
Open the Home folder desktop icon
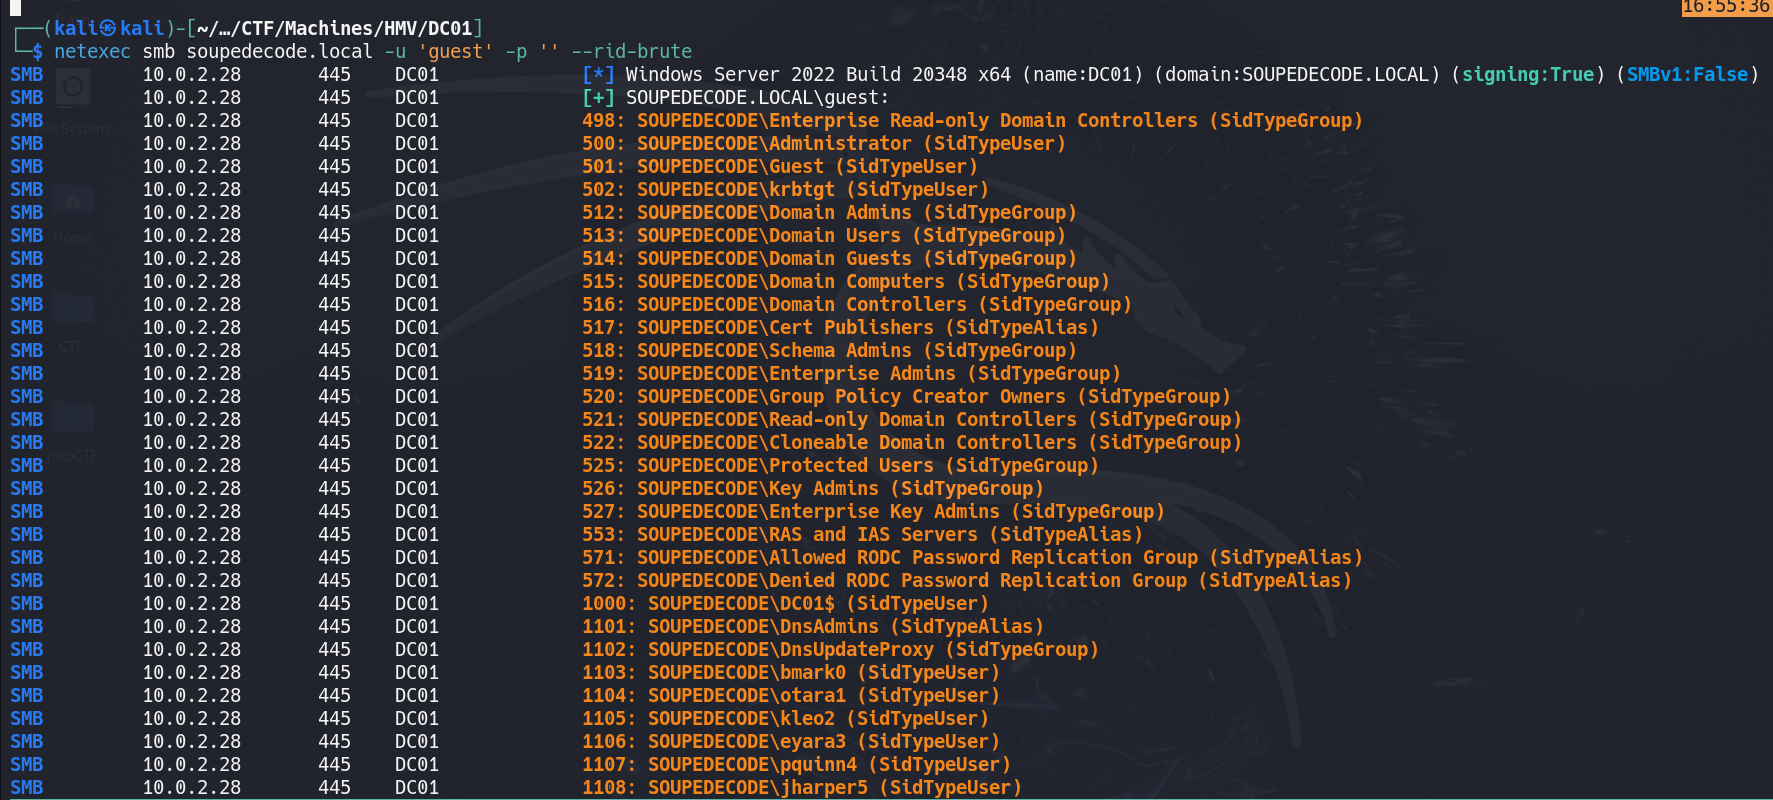[x=72, y=202]
